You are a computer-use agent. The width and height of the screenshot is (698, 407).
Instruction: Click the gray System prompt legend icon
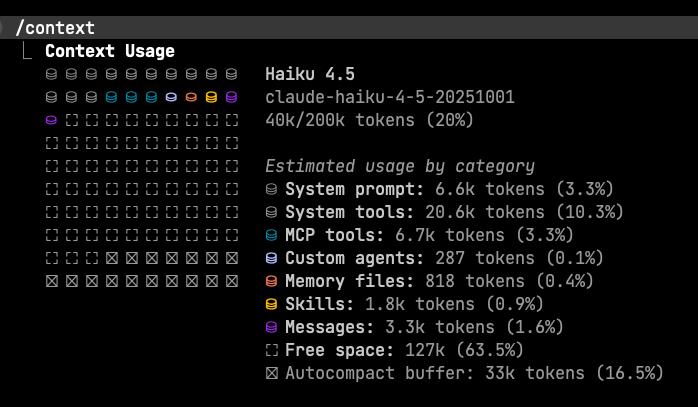tap(272, 189)
